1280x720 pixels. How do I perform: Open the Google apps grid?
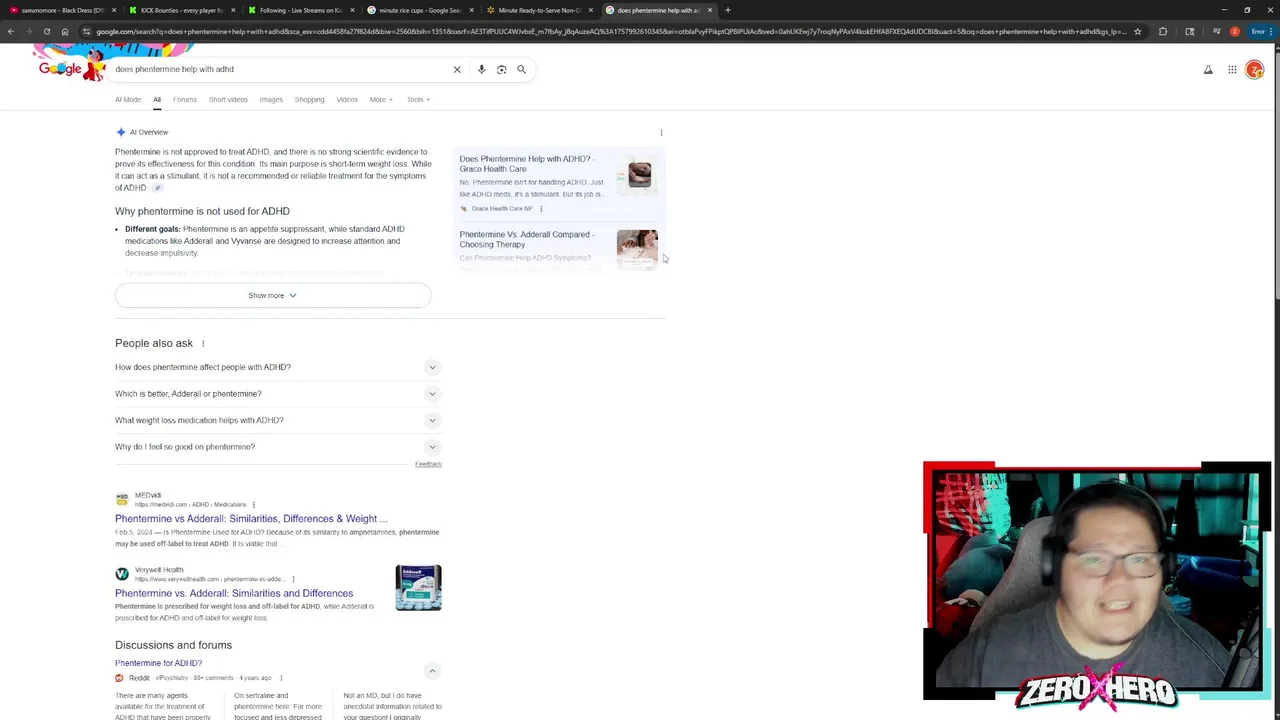[x=1232, y=70]
